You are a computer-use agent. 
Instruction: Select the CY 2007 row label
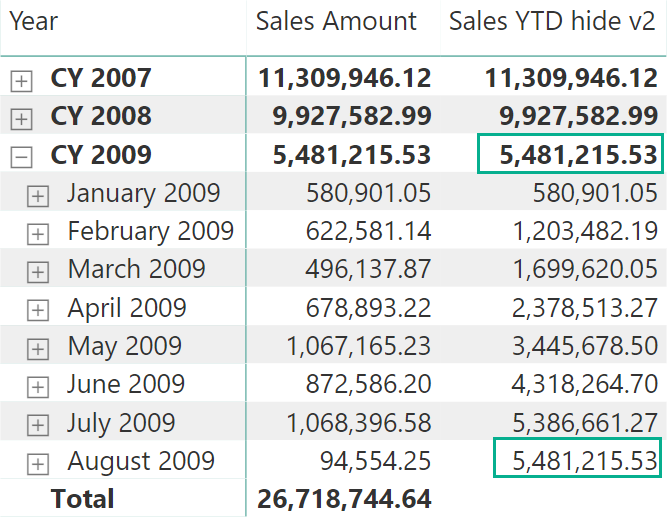[101, 78]
